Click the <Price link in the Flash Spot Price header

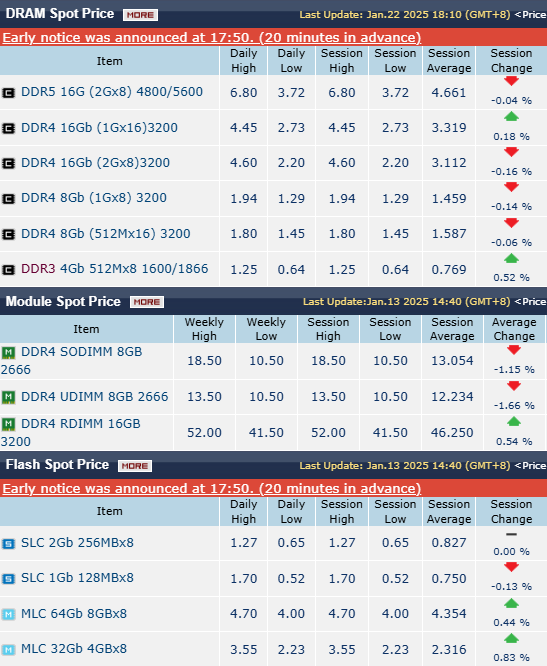click(530, 466)
